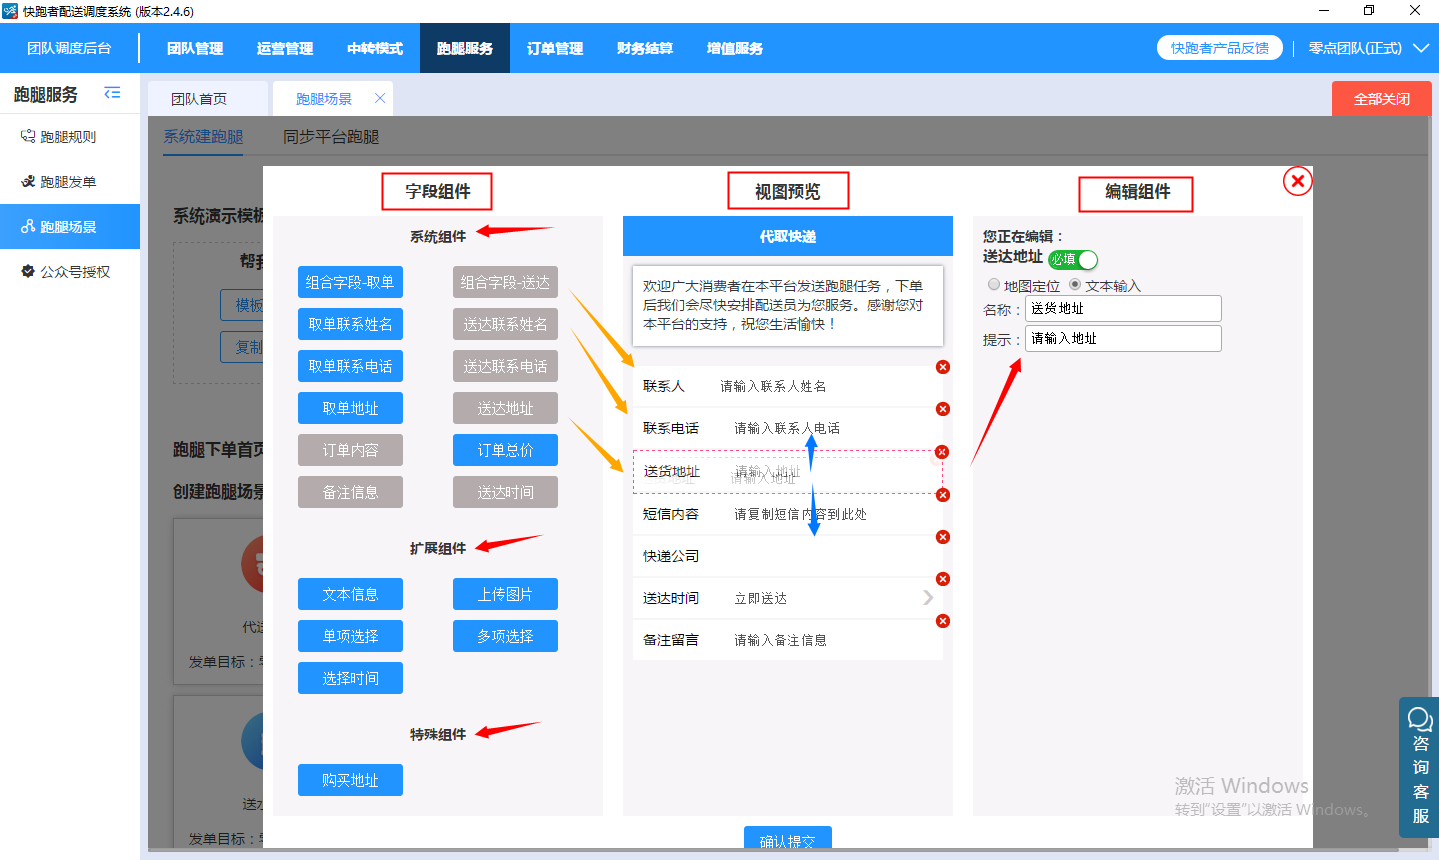Collapse sidebar using 跑腿服务 header icon
This screenshot has width=1439, height=860.
(112, 93)
